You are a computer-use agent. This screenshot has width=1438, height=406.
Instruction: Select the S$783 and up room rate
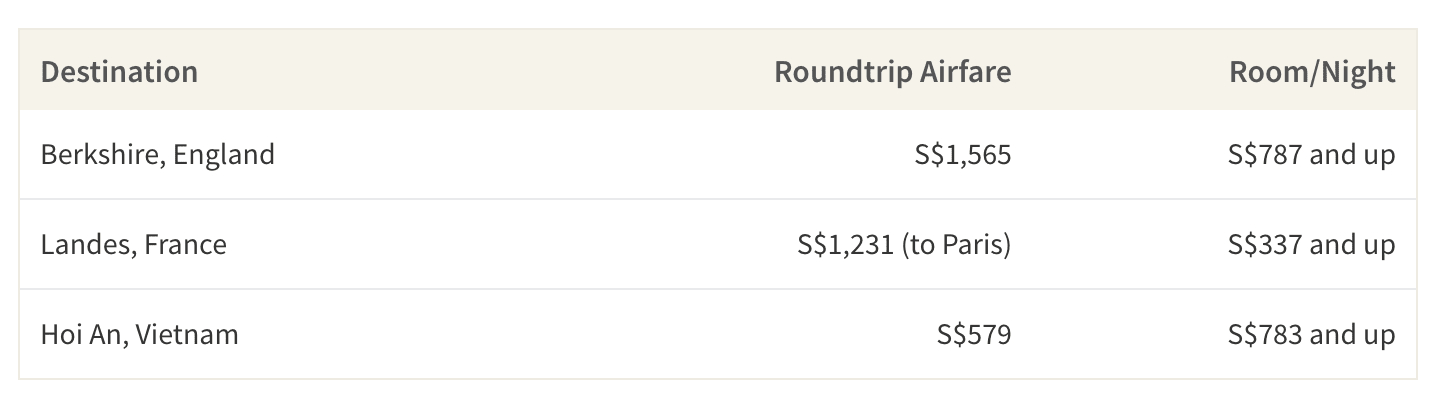(1312, 334)
